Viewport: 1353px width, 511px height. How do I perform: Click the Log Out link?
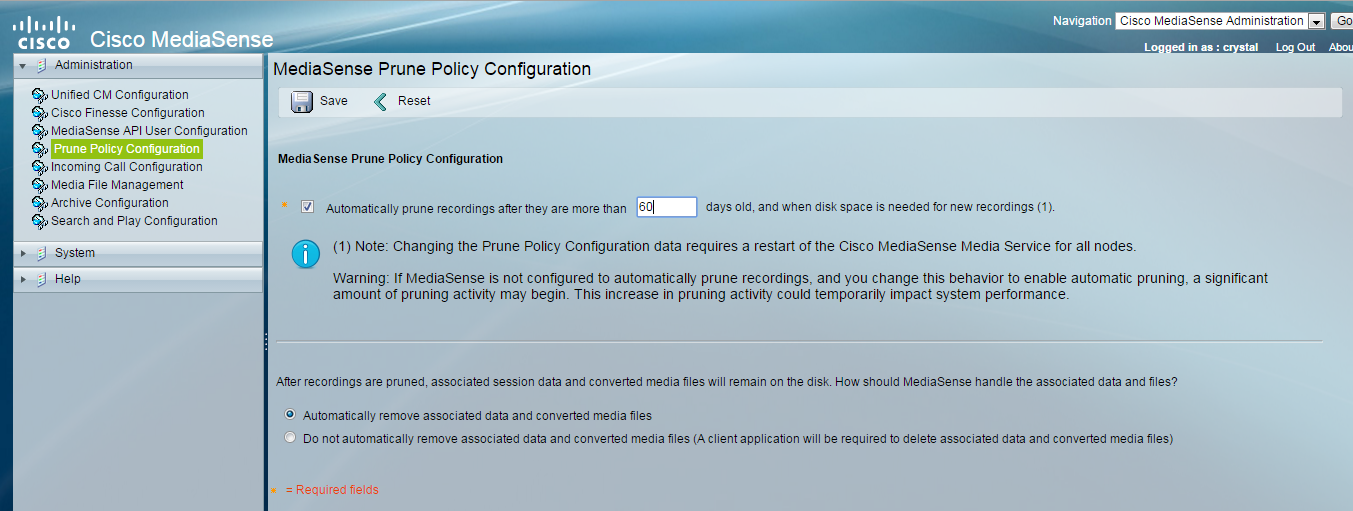pyautogui.click(x=1295, y=47)
